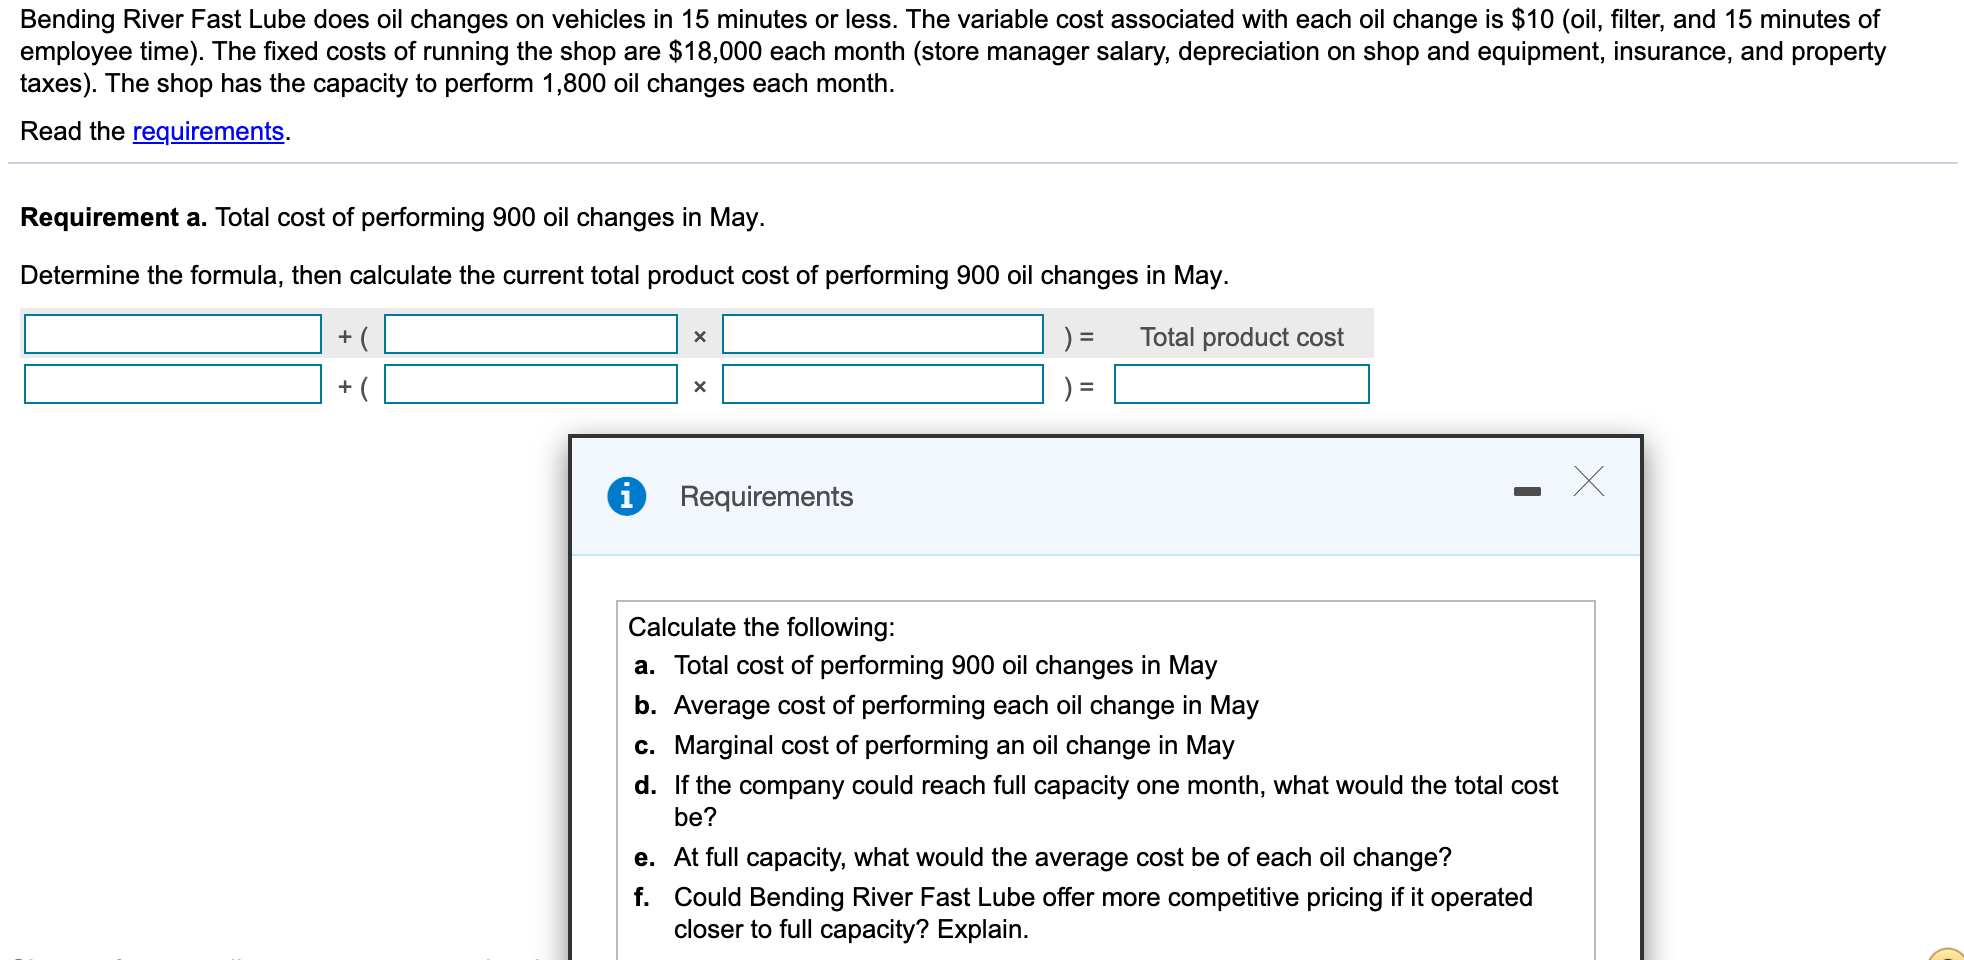Click 'Requirement a.' heading text
This screenshot has width=1964, height=960.
114,217
